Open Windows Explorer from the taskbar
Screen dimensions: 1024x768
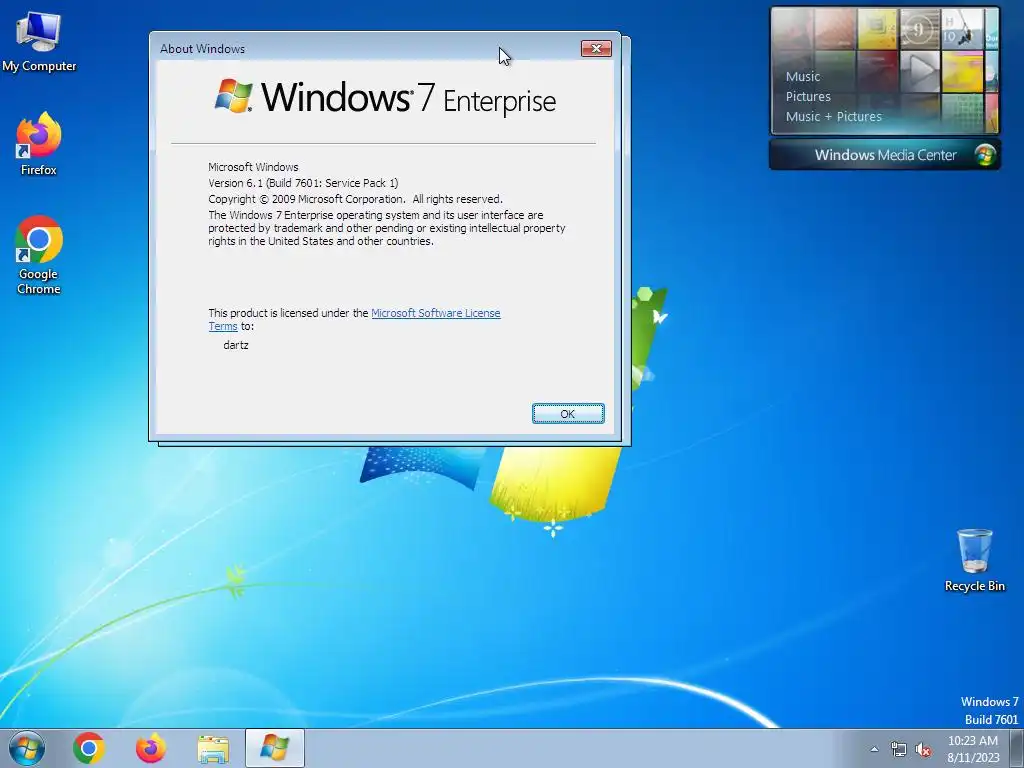tap(213, 748)
